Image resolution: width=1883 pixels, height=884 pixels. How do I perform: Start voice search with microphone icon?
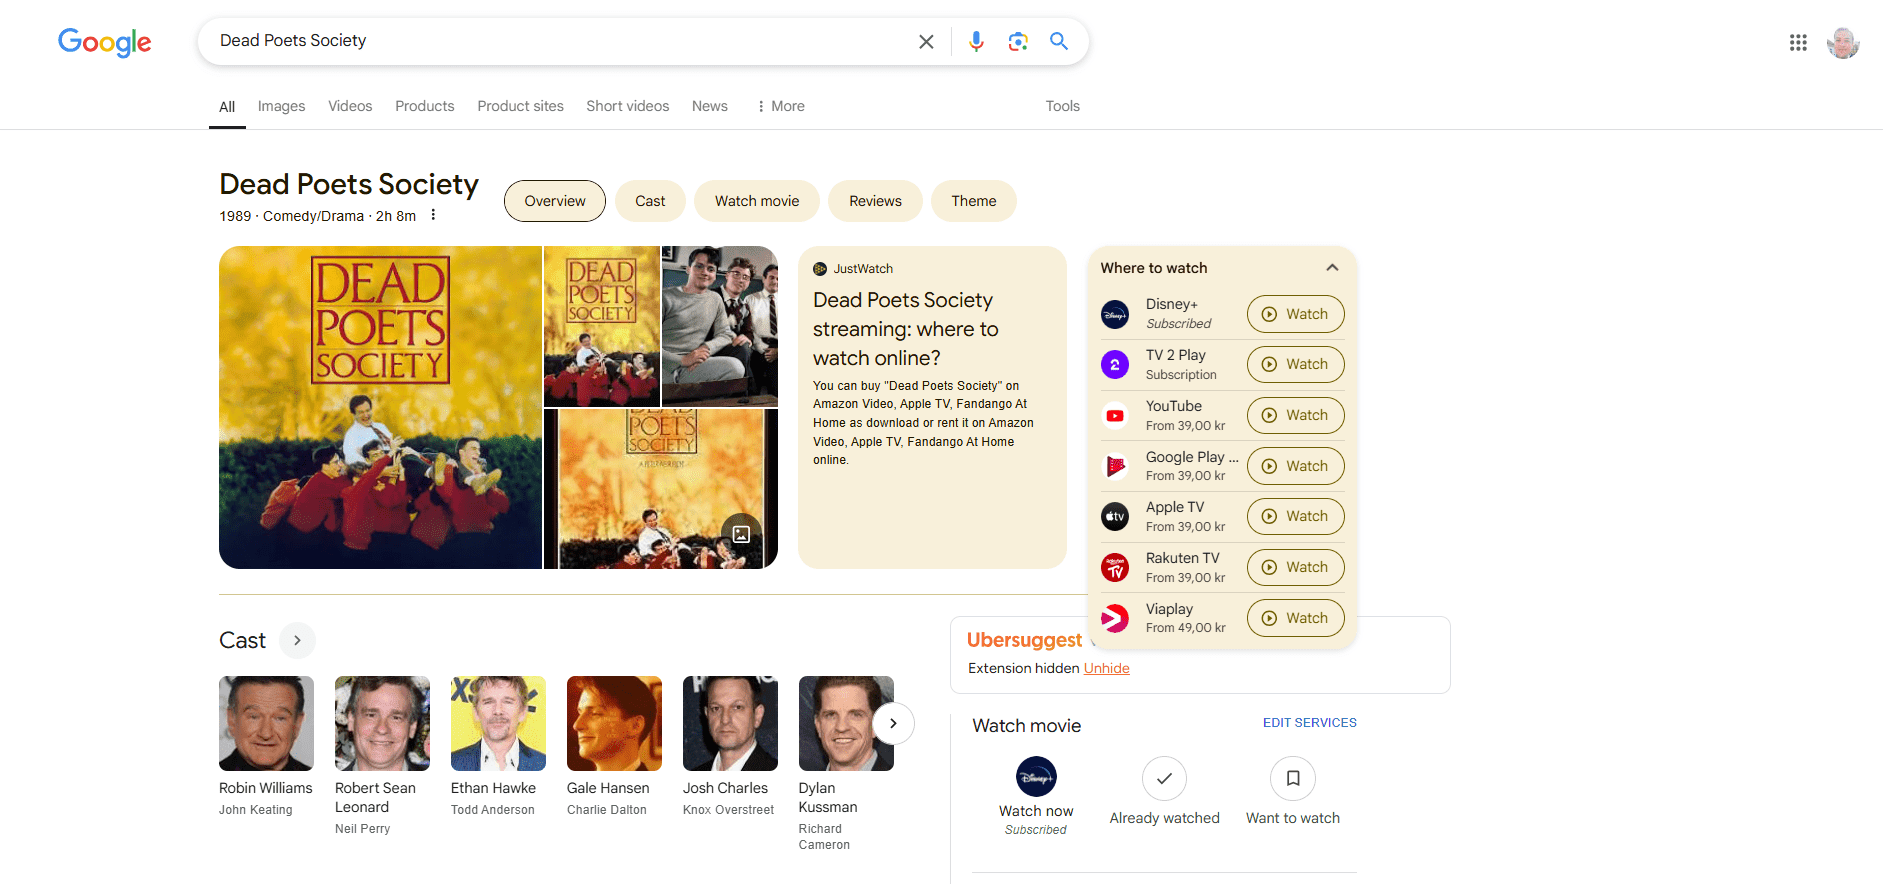pos(976,41)
